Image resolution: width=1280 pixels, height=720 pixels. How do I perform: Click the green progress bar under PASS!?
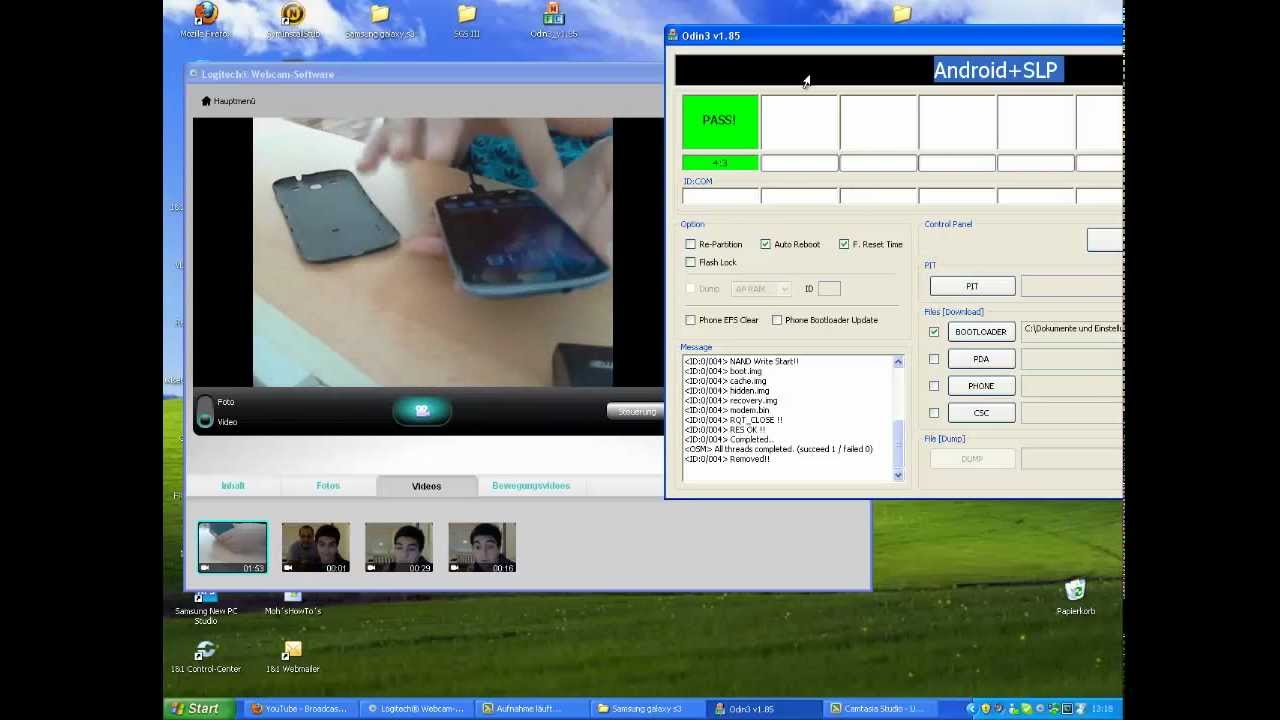(x=720, y=163)
